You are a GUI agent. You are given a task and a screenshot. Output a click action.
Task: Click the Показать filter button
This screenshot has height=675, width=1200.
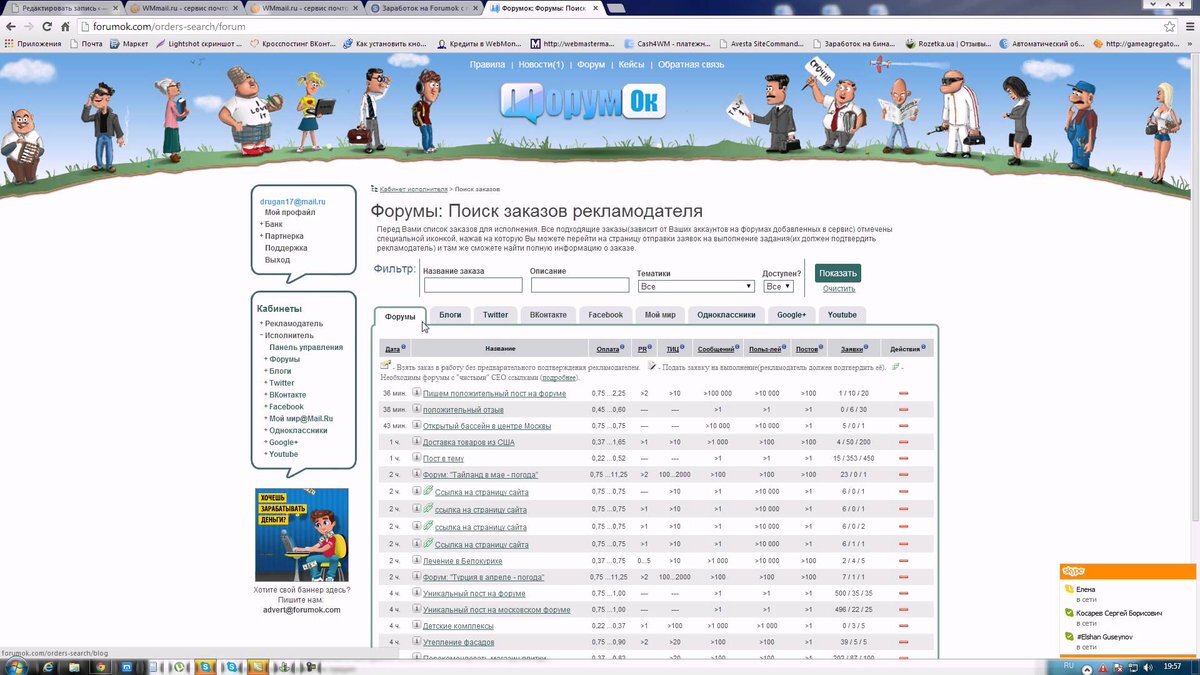coord(838,273)
